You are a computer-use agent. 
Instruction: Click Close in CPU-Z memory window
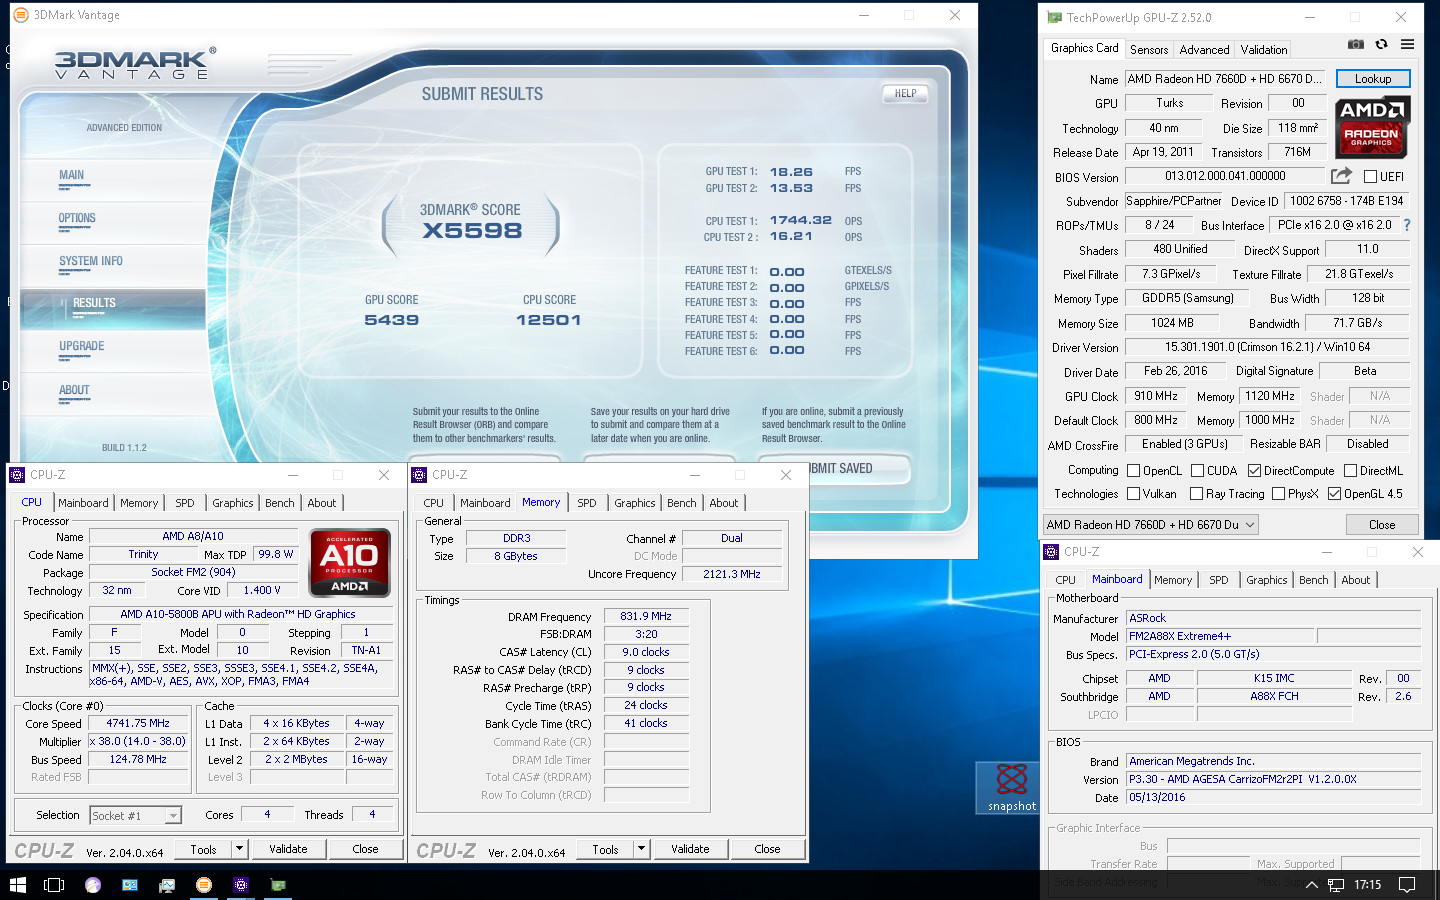(x=767, y=849)
